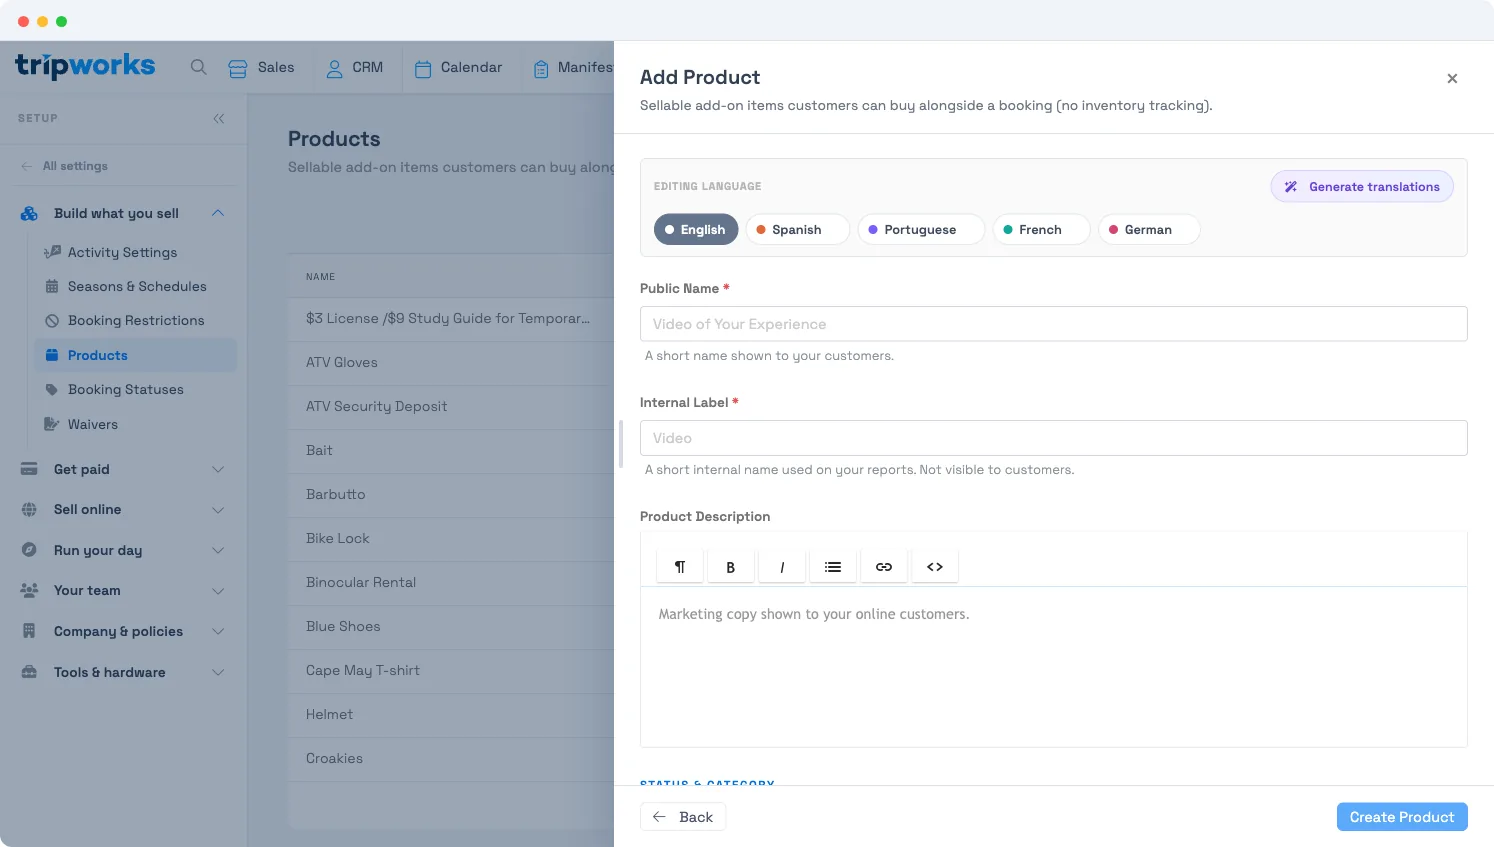The image size is (1494, 847).
Task: Open the Binocular Rental product row
Action: [451, 582]
